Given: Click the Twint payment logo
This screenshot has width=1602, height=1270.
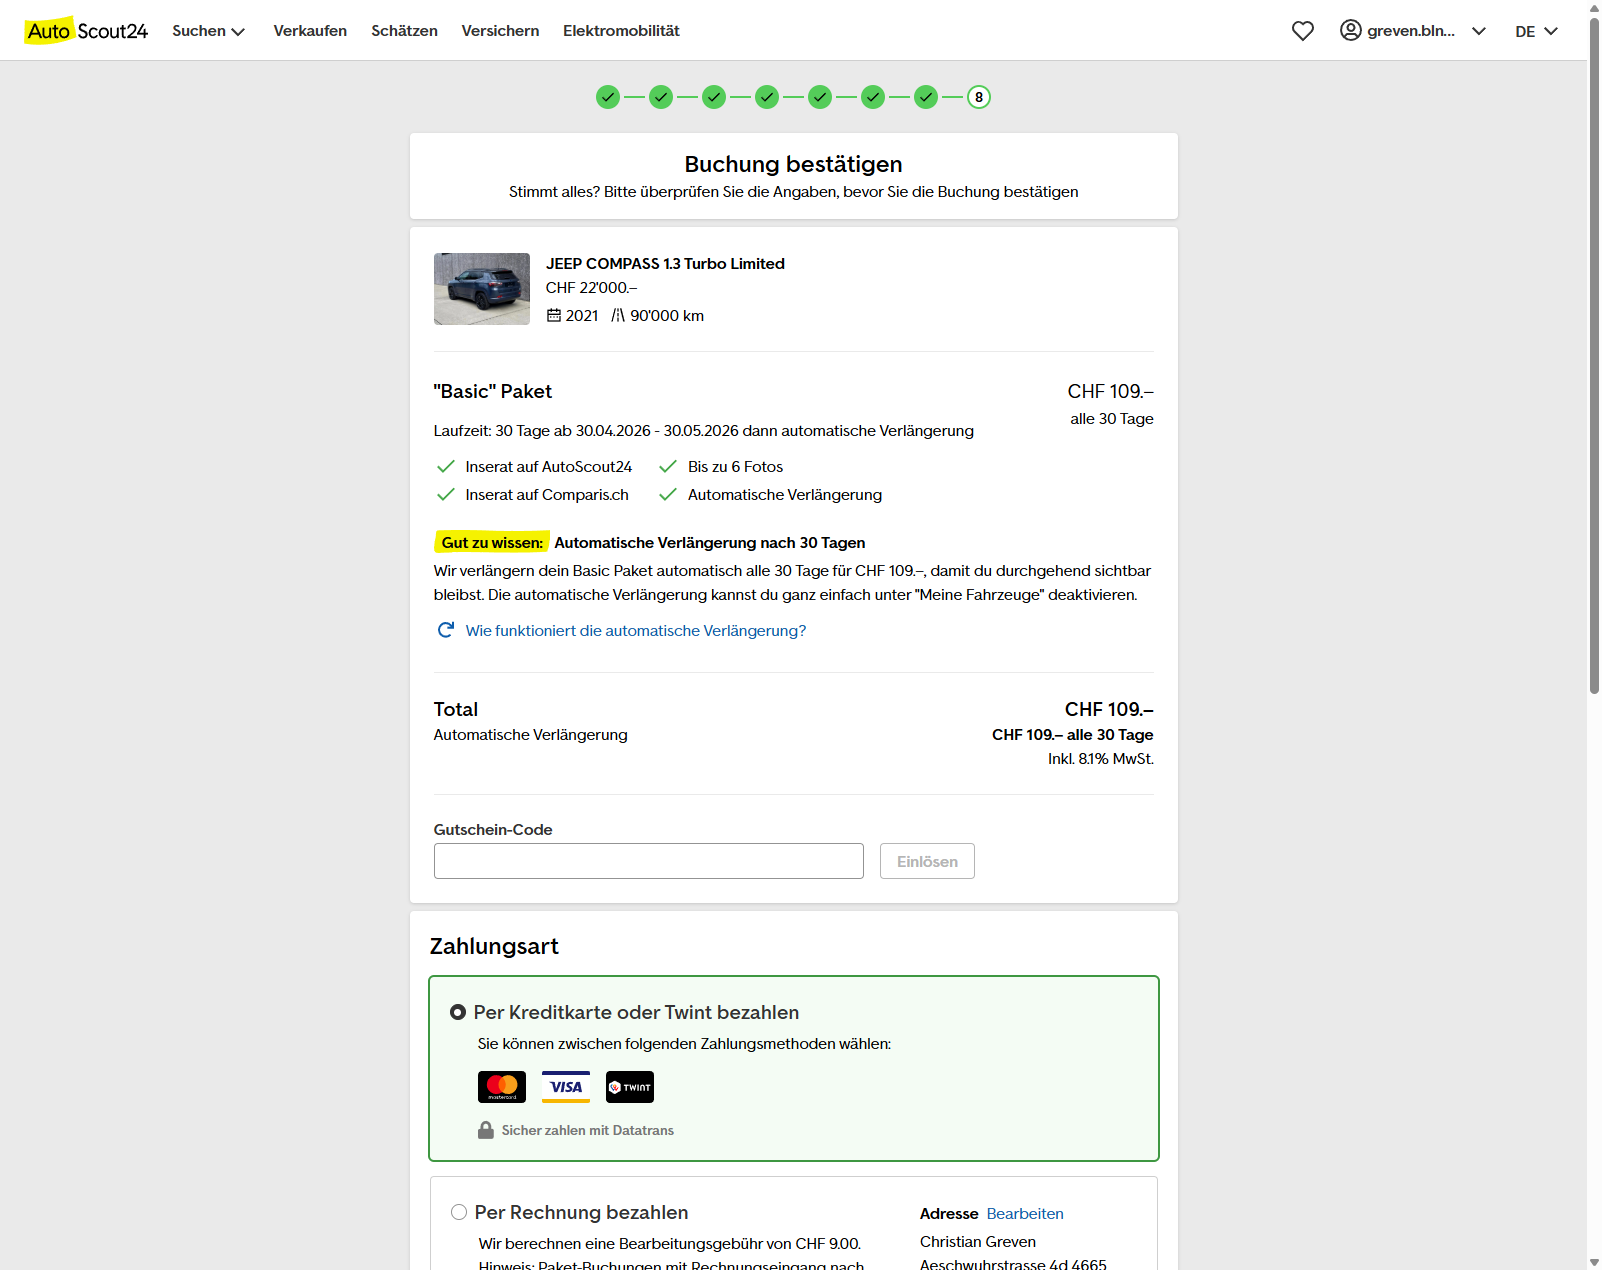Looking at the screenshot, I should pos(630,1087).
